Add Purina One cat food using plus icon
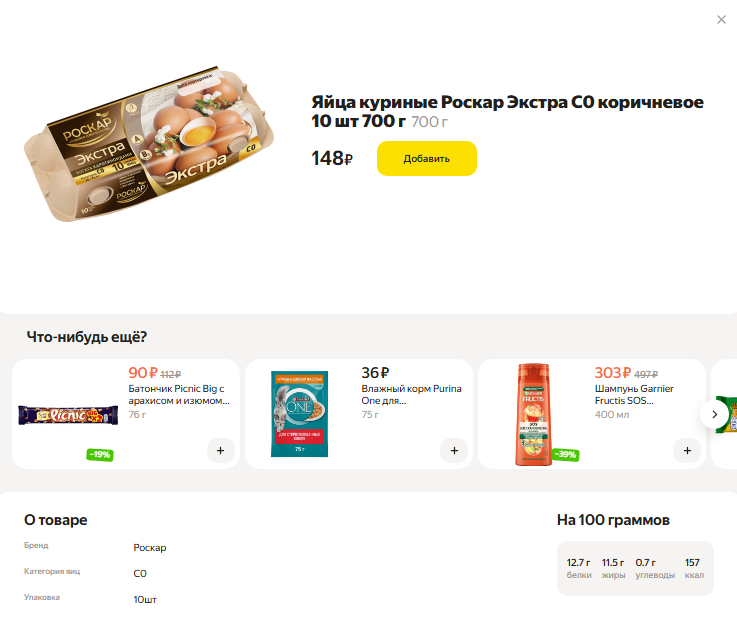 tap(454, 450)
